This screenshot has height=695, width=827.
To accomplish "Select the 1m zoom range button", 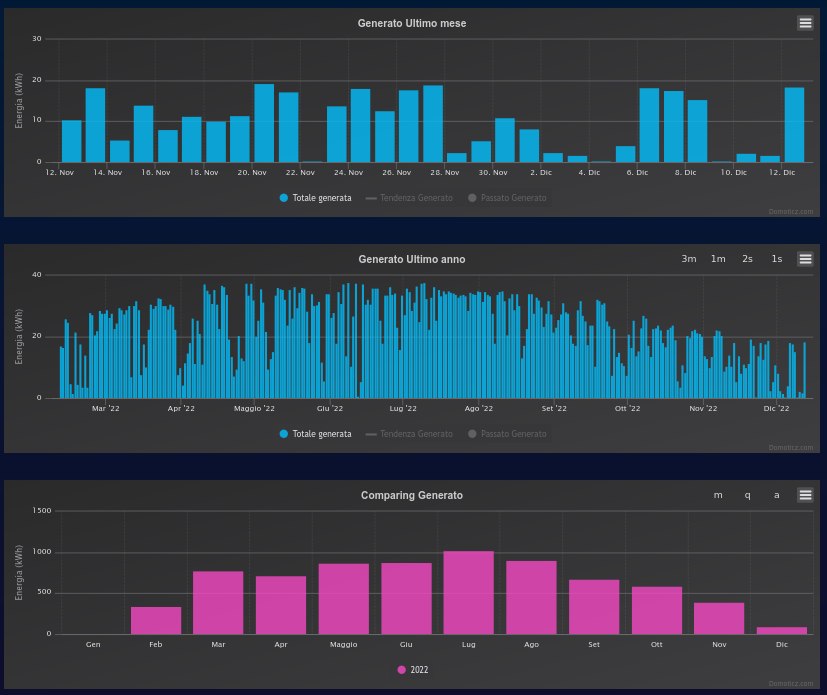I will [x=718, y=259].
